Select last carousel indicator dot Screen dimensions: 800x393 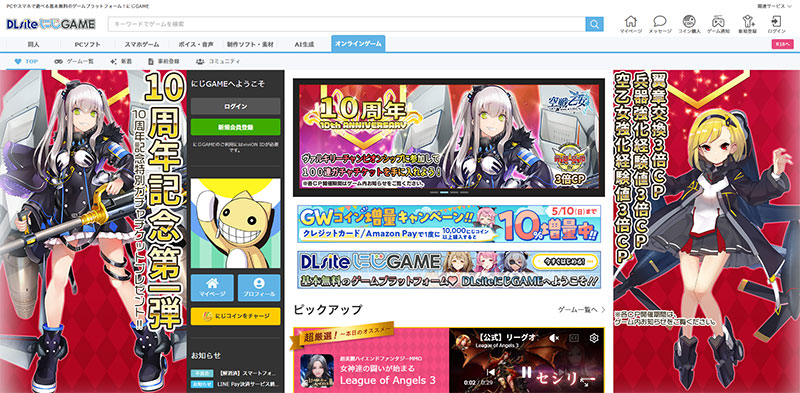(464, 192)
